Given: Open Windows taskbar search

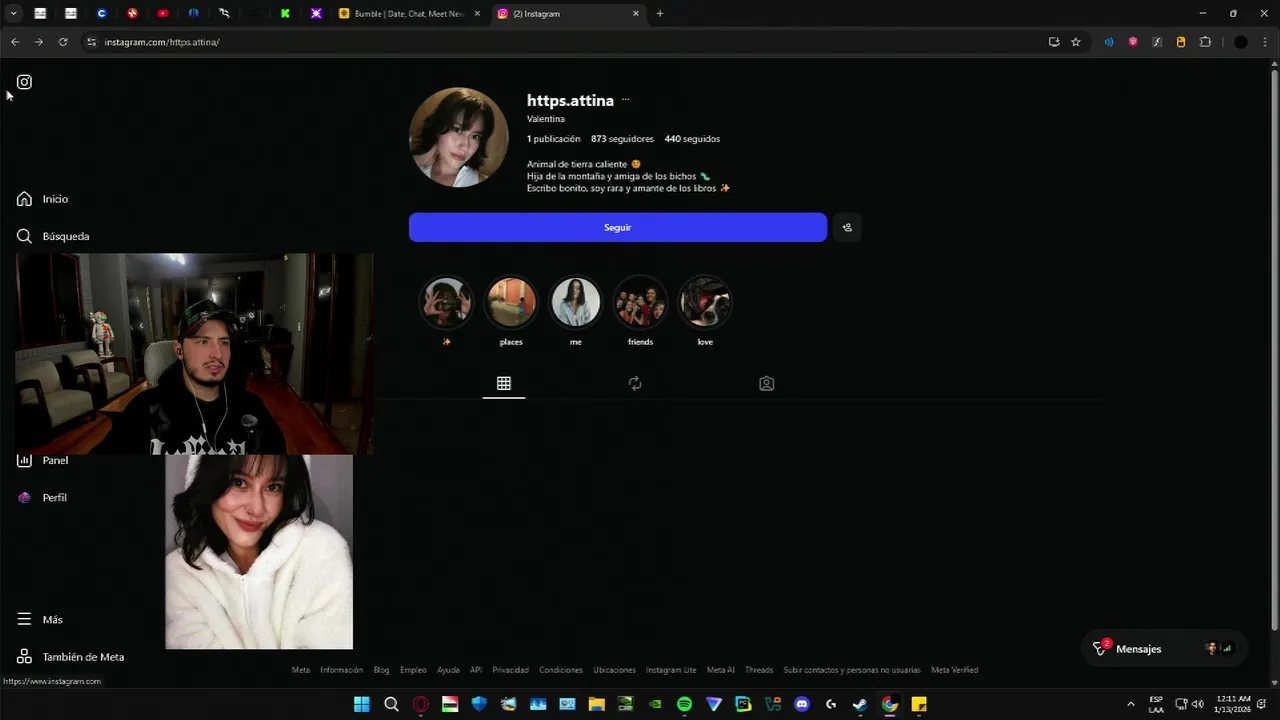Looking at the screenshot, I should point(391,704).
